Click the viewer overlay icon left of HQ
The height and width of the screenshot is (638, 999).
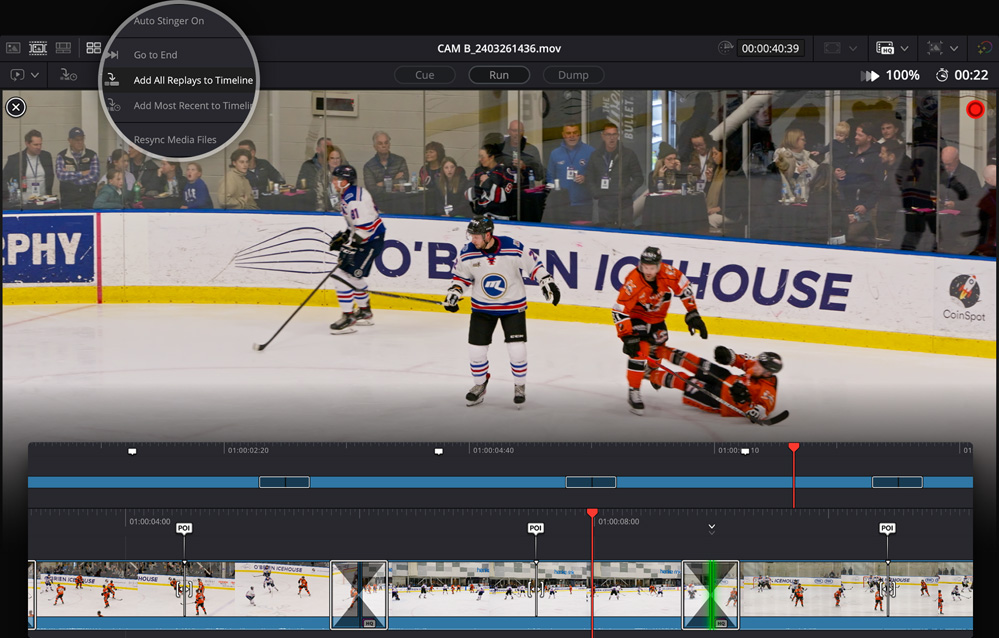click(x=833, y=48)
